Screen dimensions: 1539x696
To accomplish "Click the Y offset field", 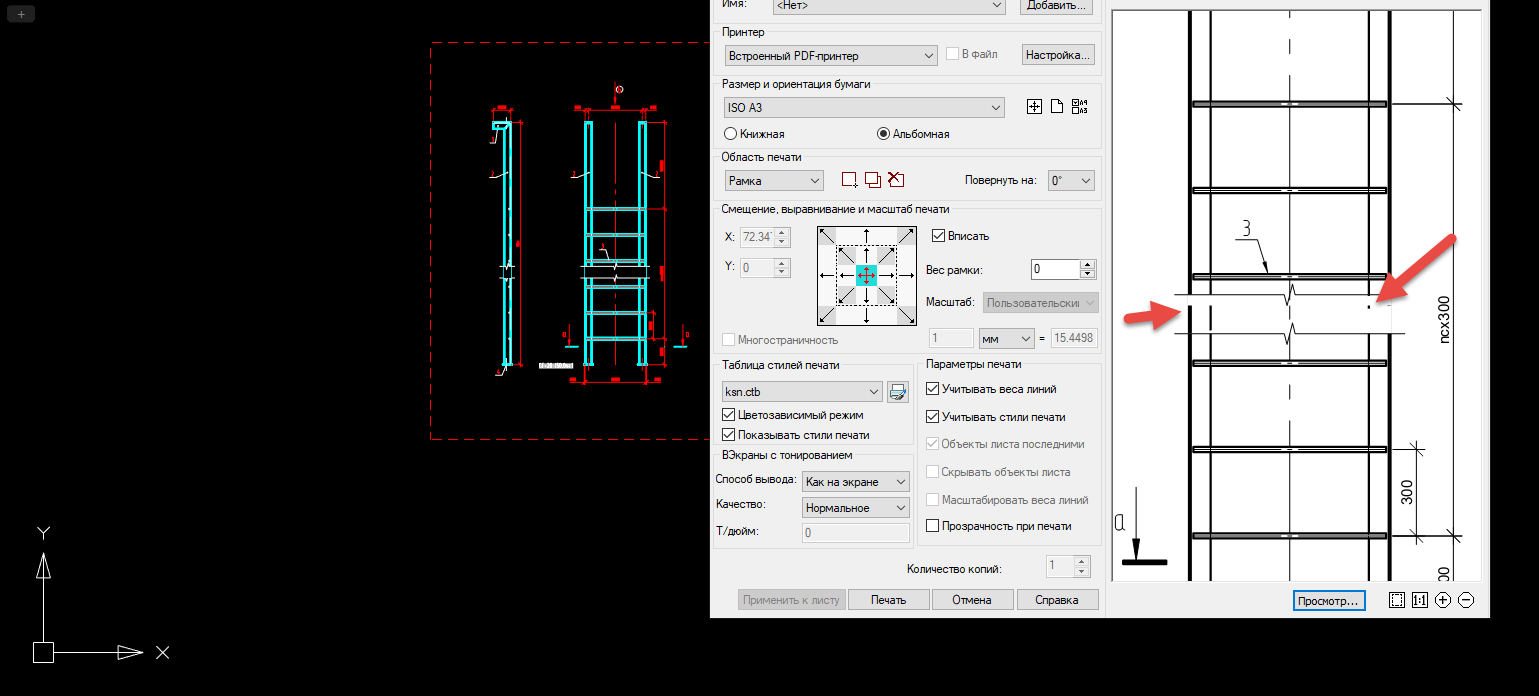I will (x=757, y=267).
